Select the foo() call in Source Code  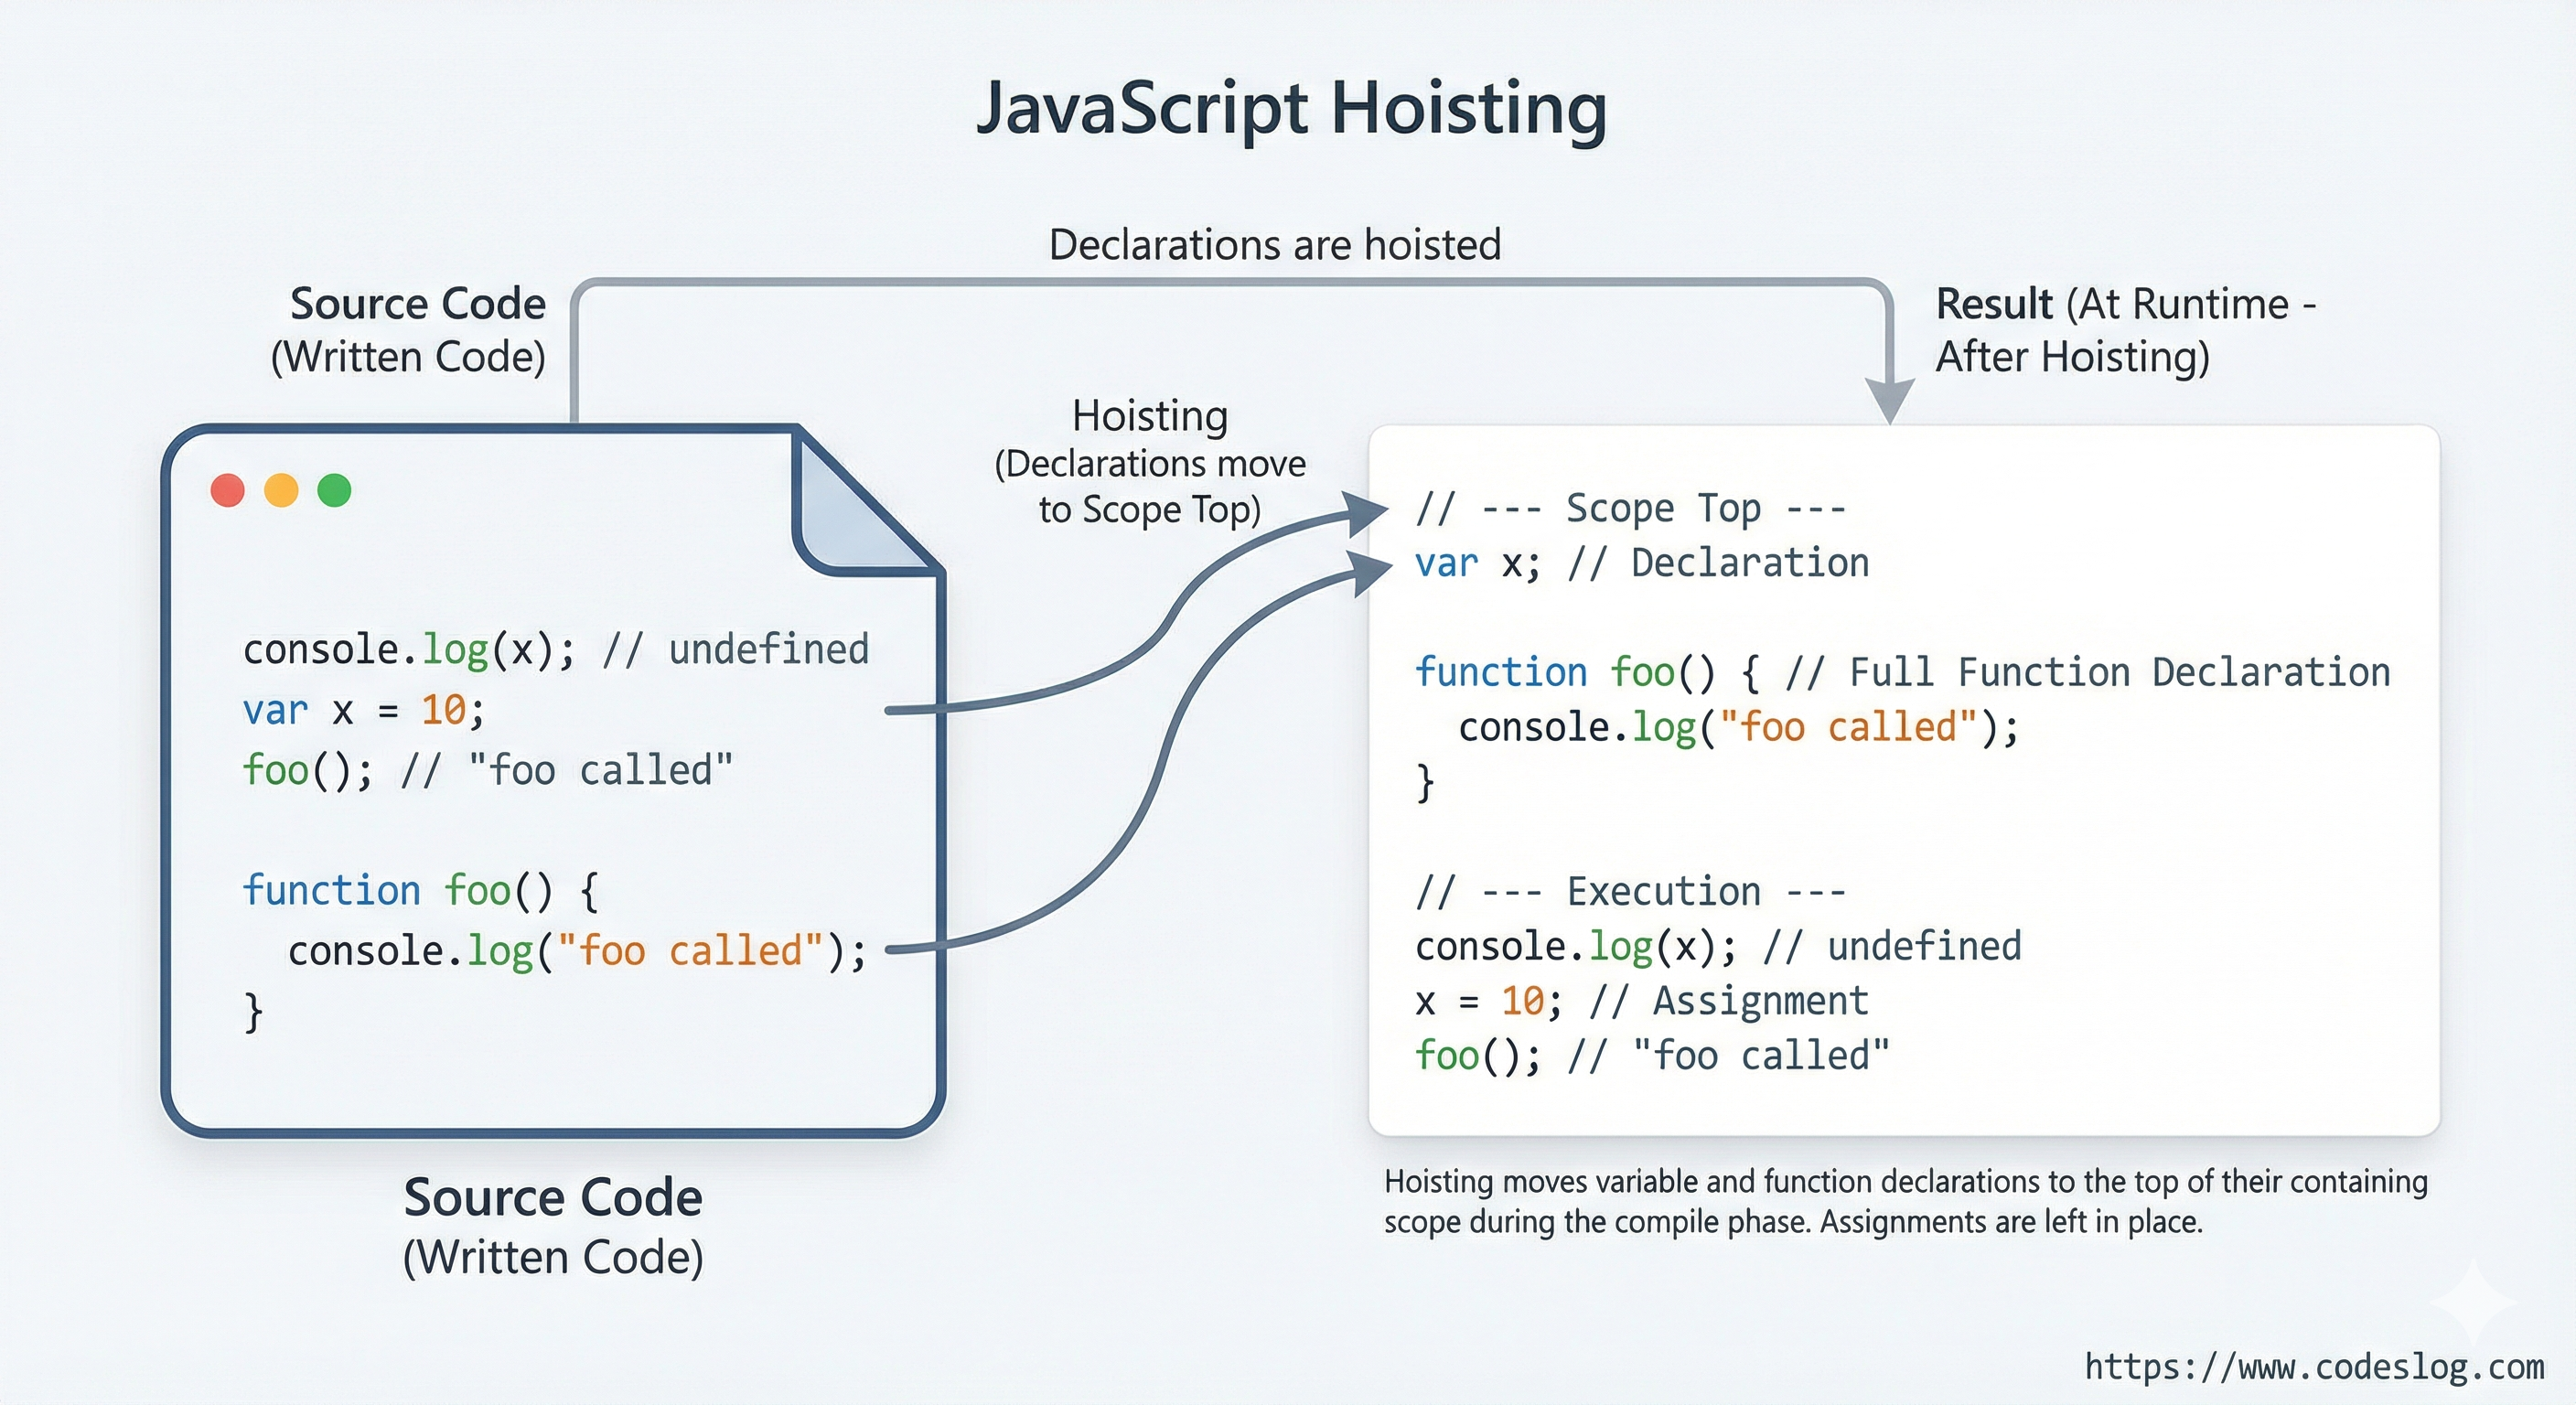(300, 770)
